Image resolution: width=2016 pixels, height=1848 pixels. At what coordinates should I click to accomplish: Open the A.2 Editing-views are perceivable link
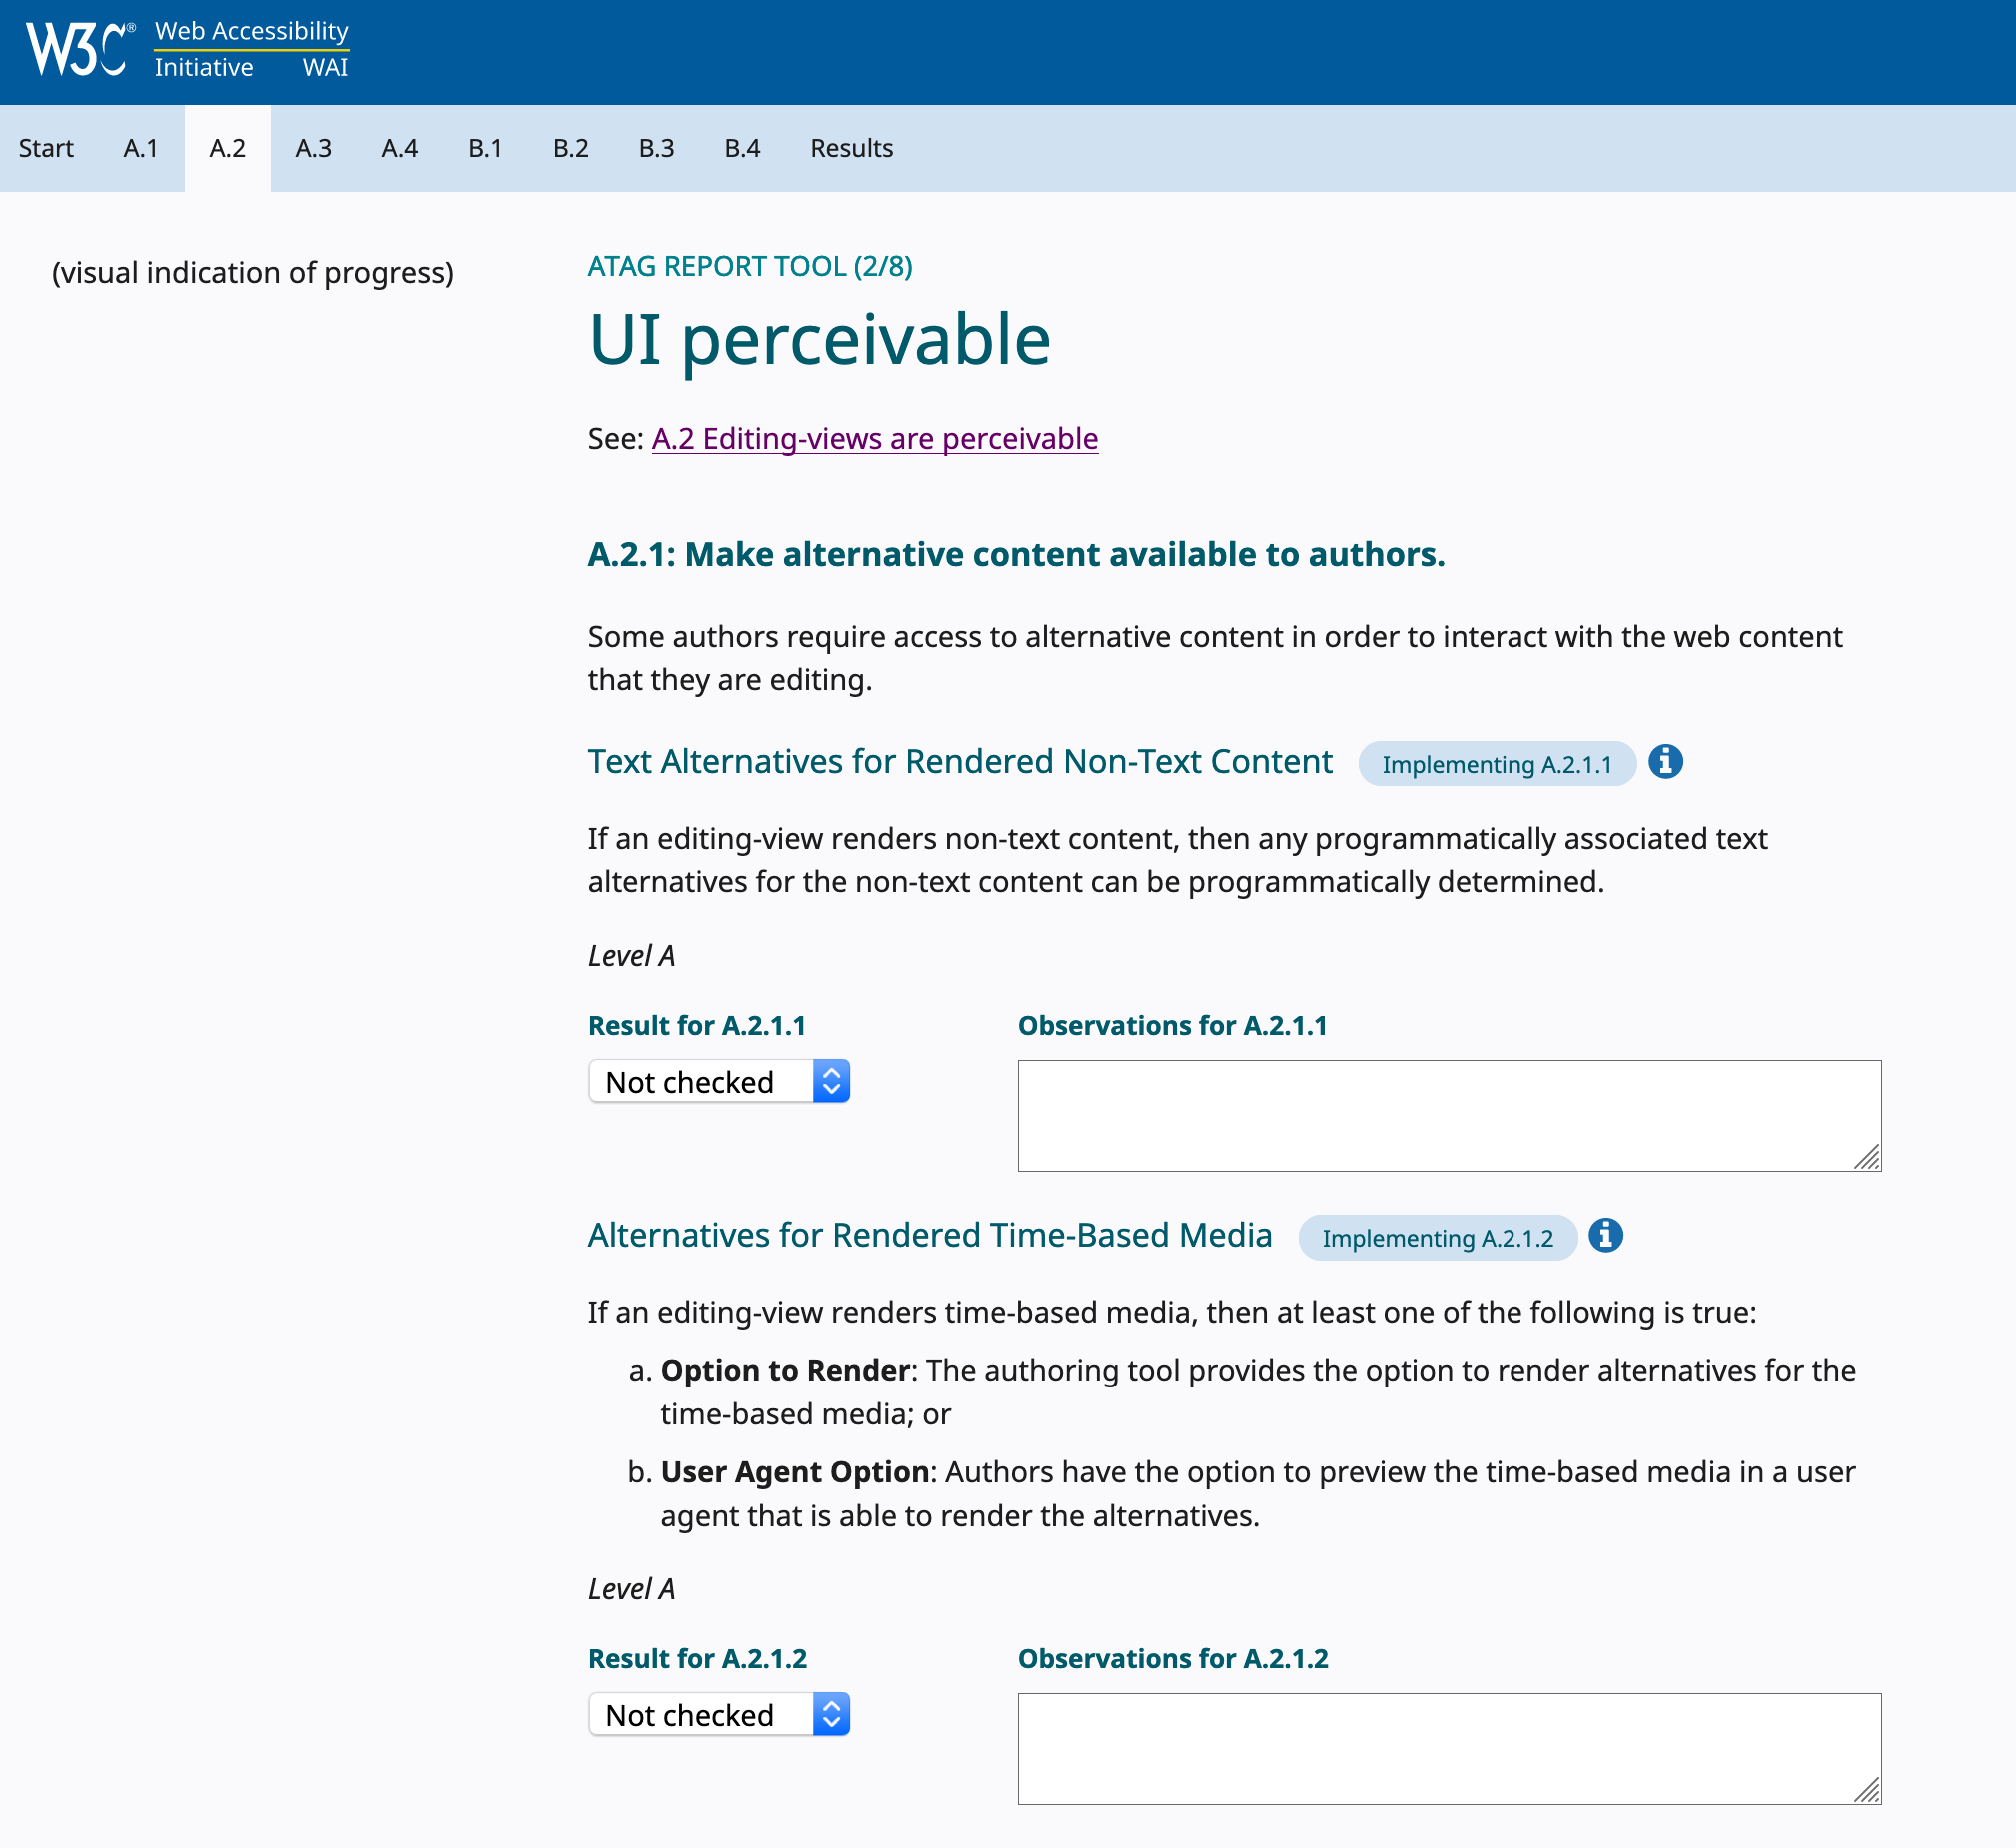(875, 438)
